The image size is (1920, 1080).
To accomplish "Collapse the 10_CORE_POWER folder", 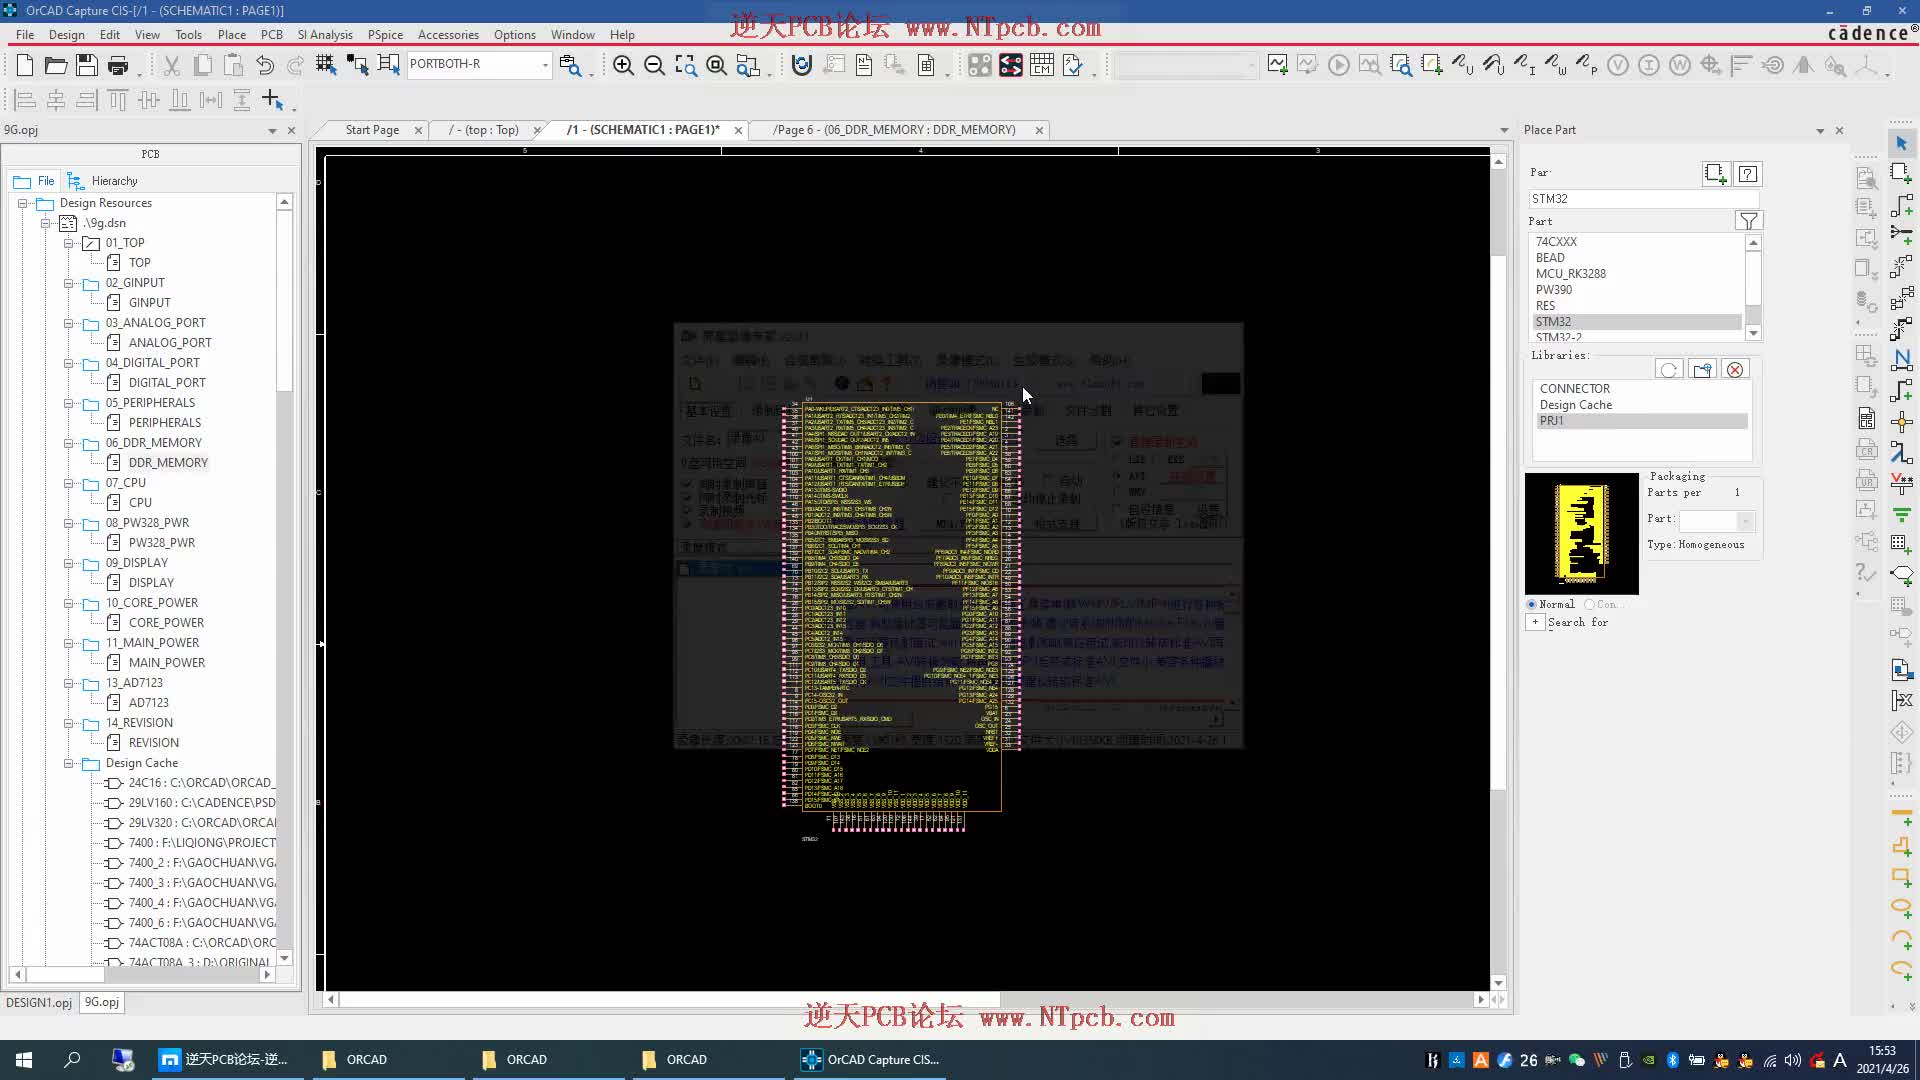I will click(69, 603).
